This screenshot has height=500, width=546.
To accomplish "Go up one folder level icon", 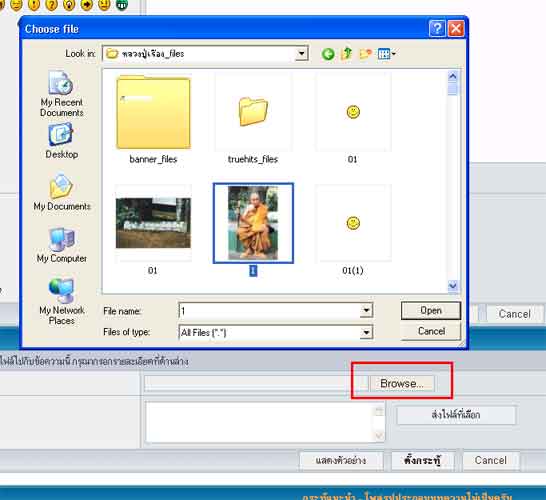I will [347, 54].
